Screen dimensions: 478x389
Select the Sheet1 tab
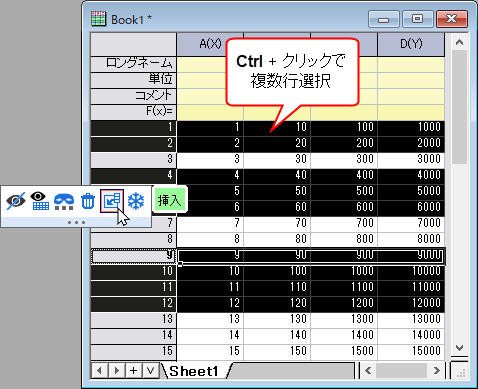[x=194, y=371]
